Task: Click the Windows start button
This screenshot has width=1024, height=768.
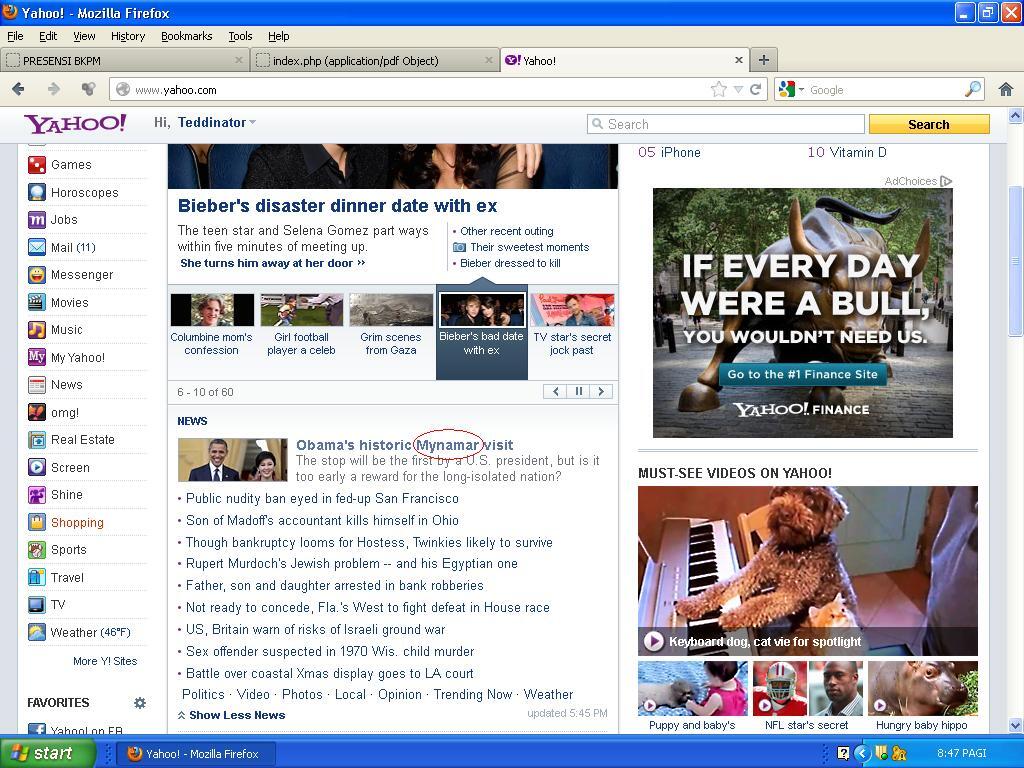Action: (x=46, y=753)
